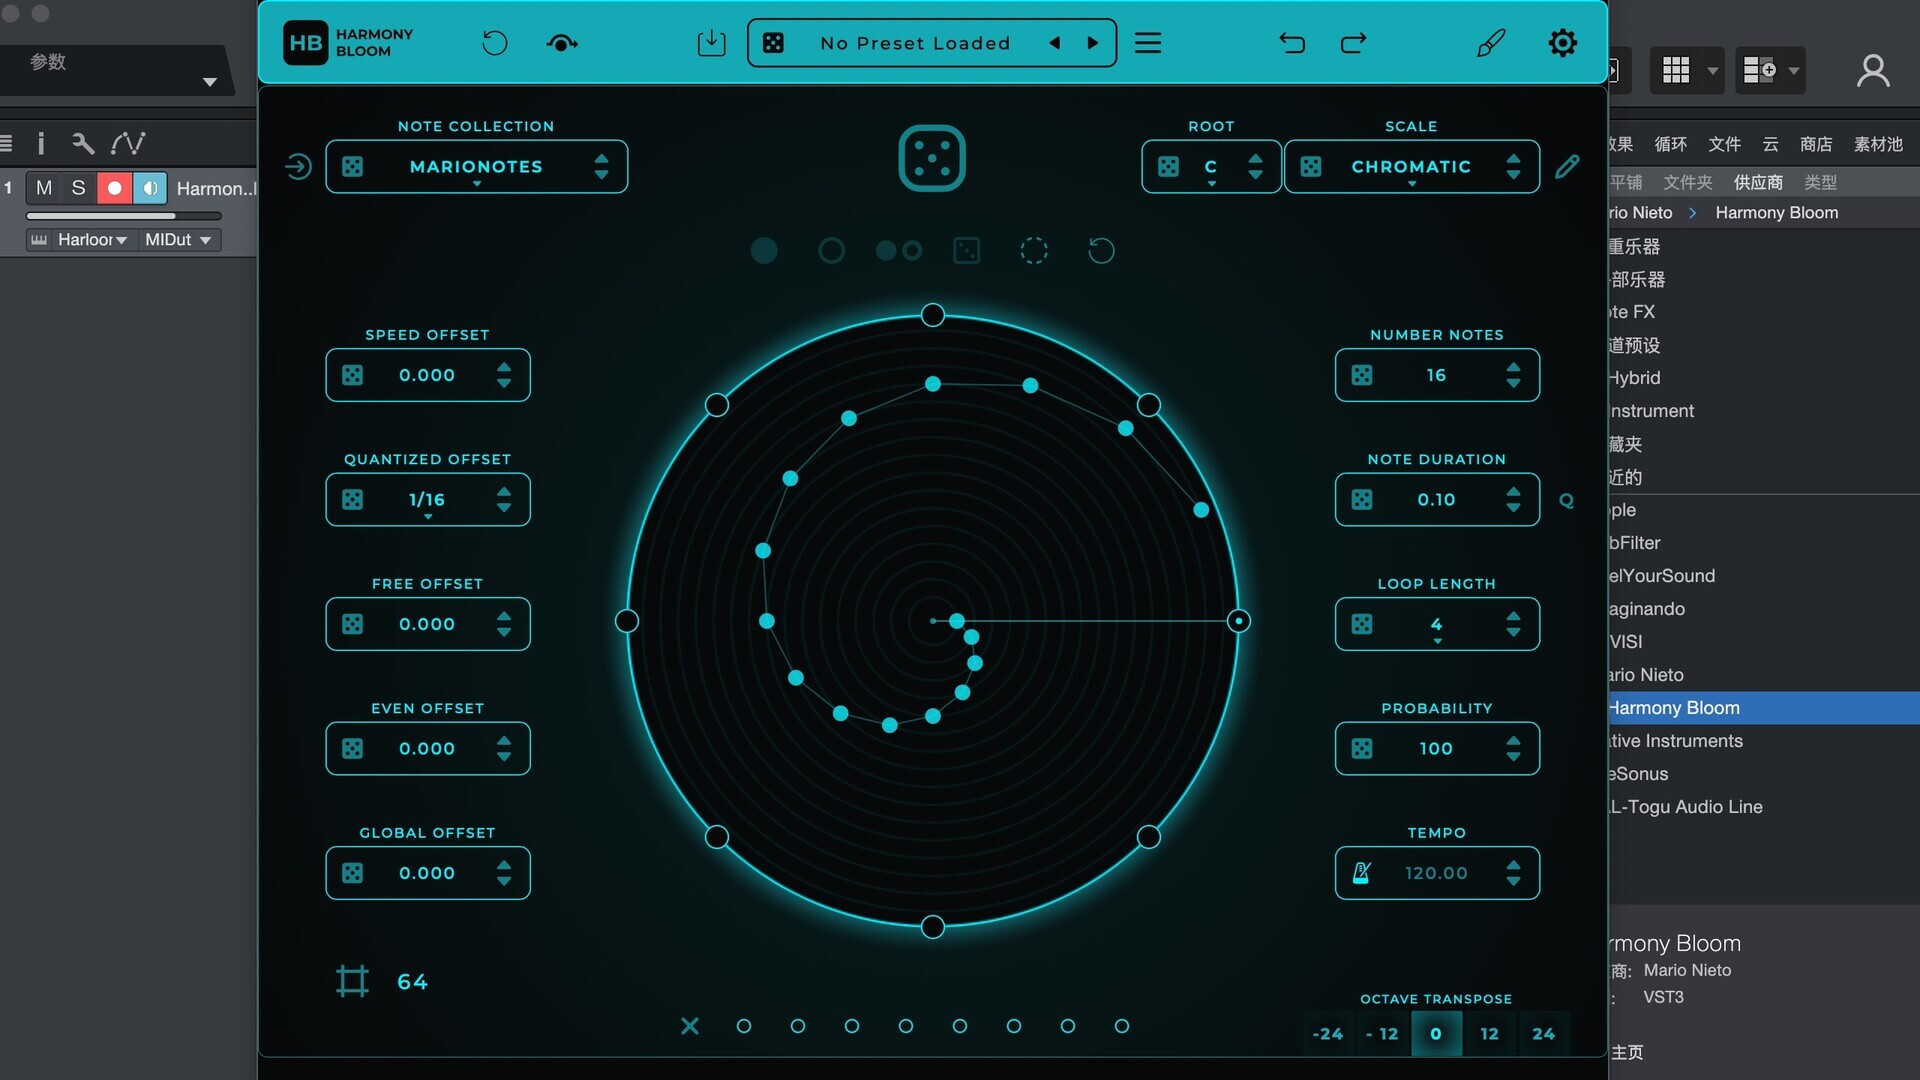Switch to 商店 browser tab
Screen dimensions: 1920x1080
tap(1816, 144)
